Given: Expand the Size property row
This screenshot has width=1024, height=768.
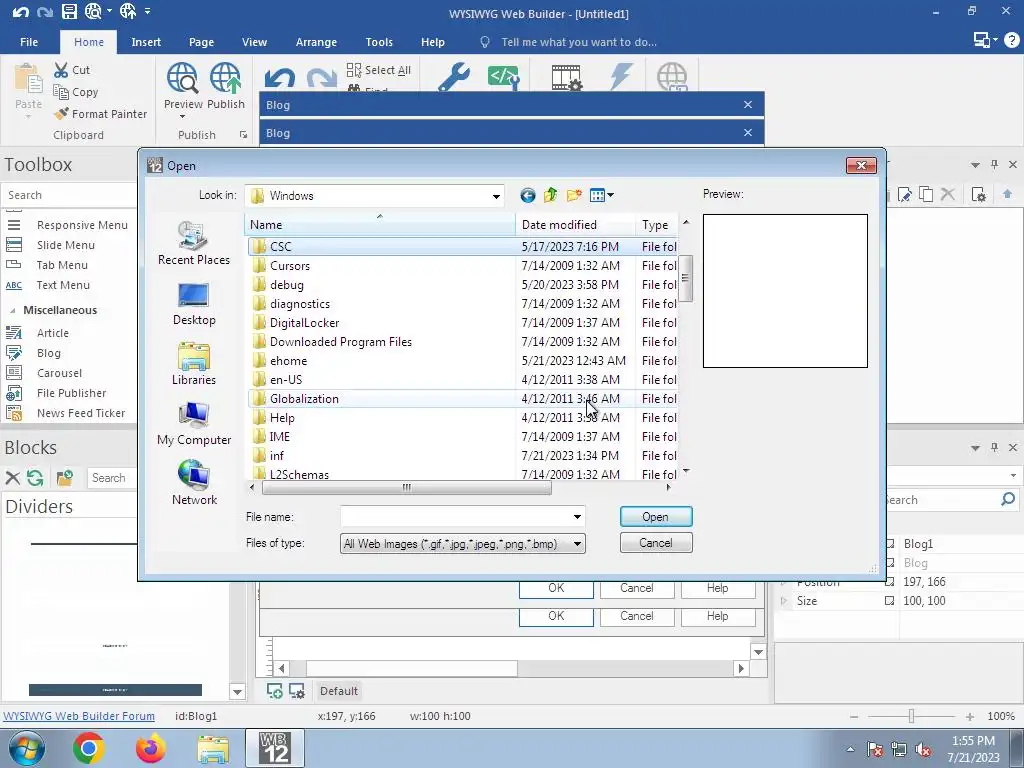Looking at the screenshot, I should click(x=784, y=601).
